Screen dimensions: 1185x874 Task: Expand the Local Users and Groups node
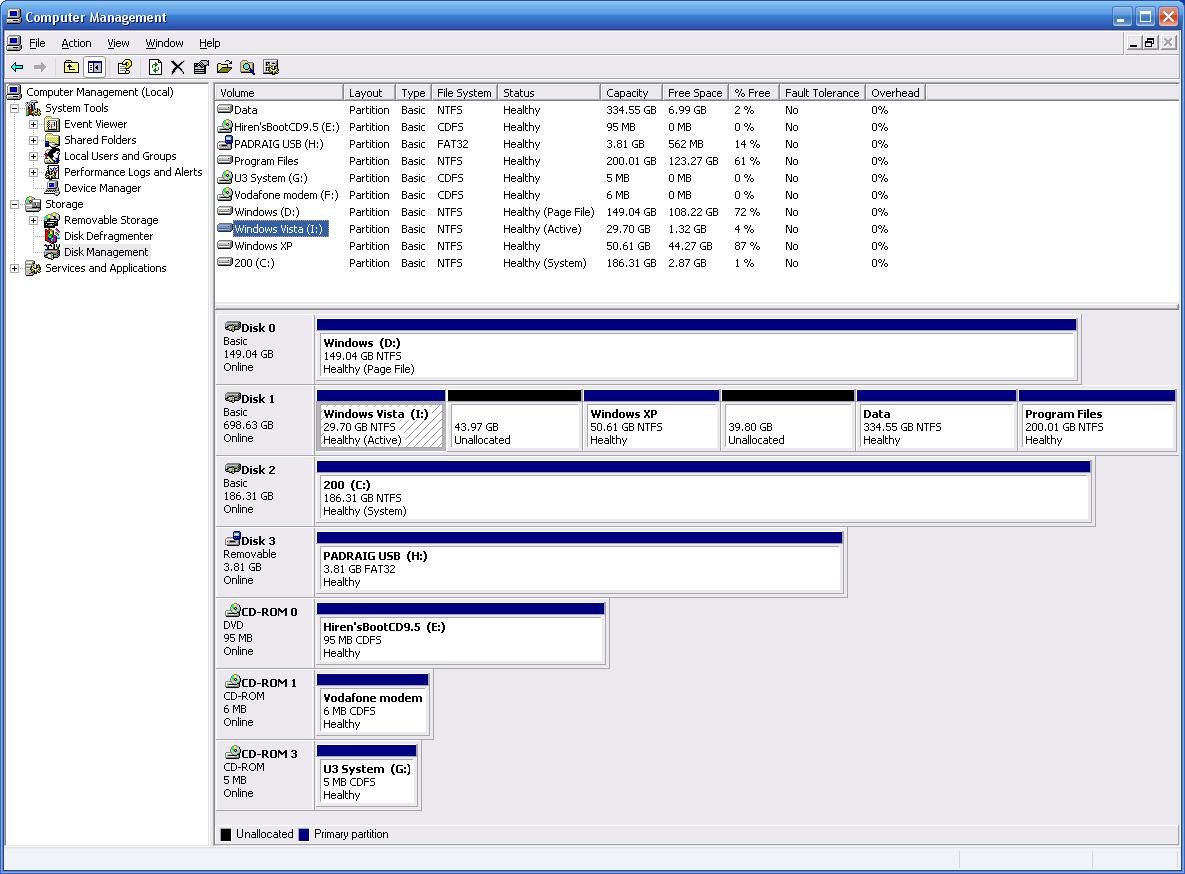(33, 157)
